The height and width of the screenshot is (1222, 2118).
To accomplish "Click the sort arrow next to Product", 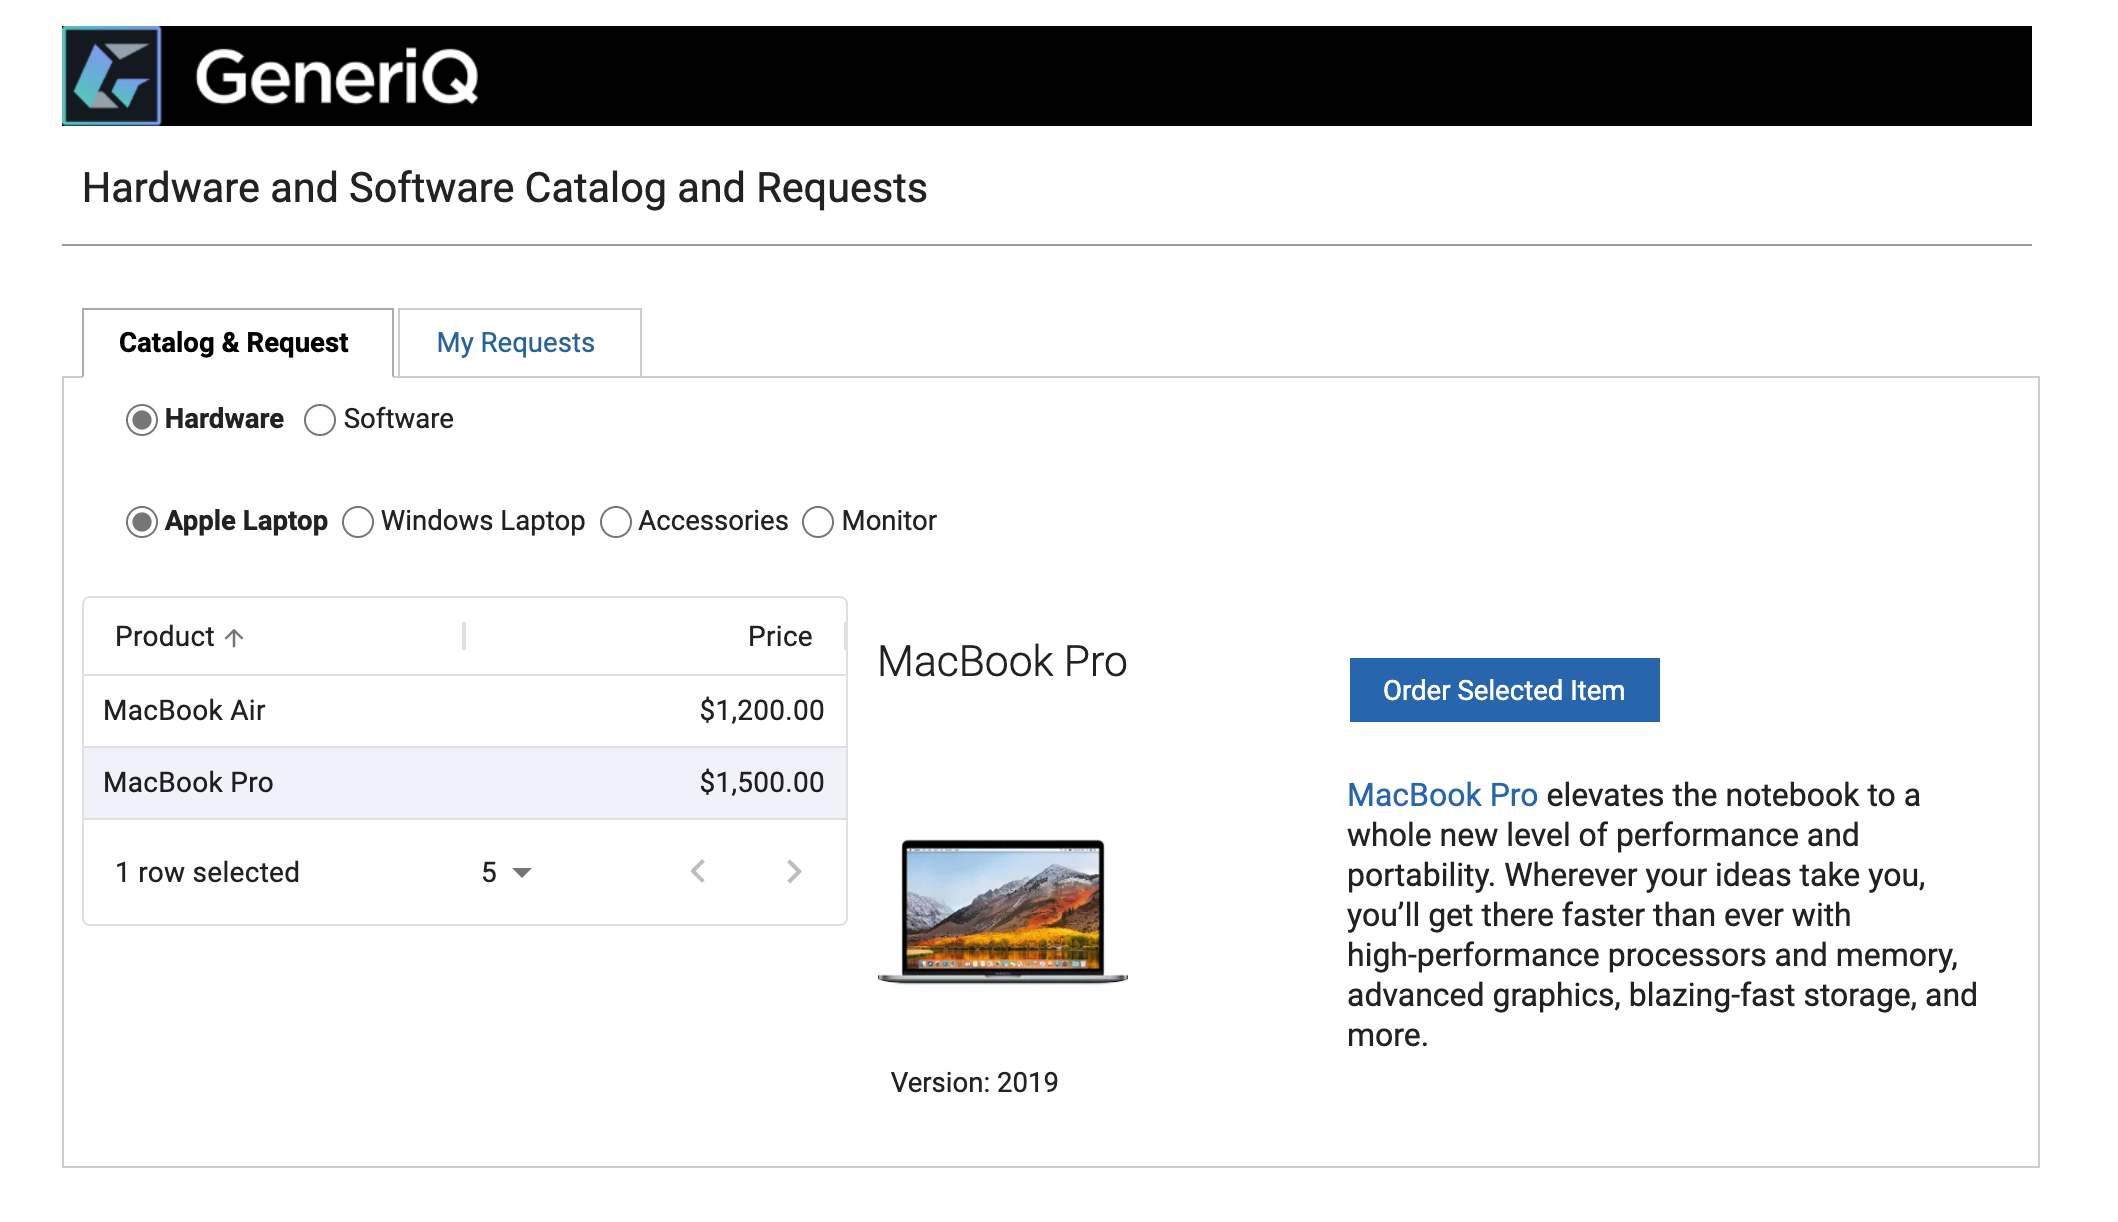I will 234,638.
